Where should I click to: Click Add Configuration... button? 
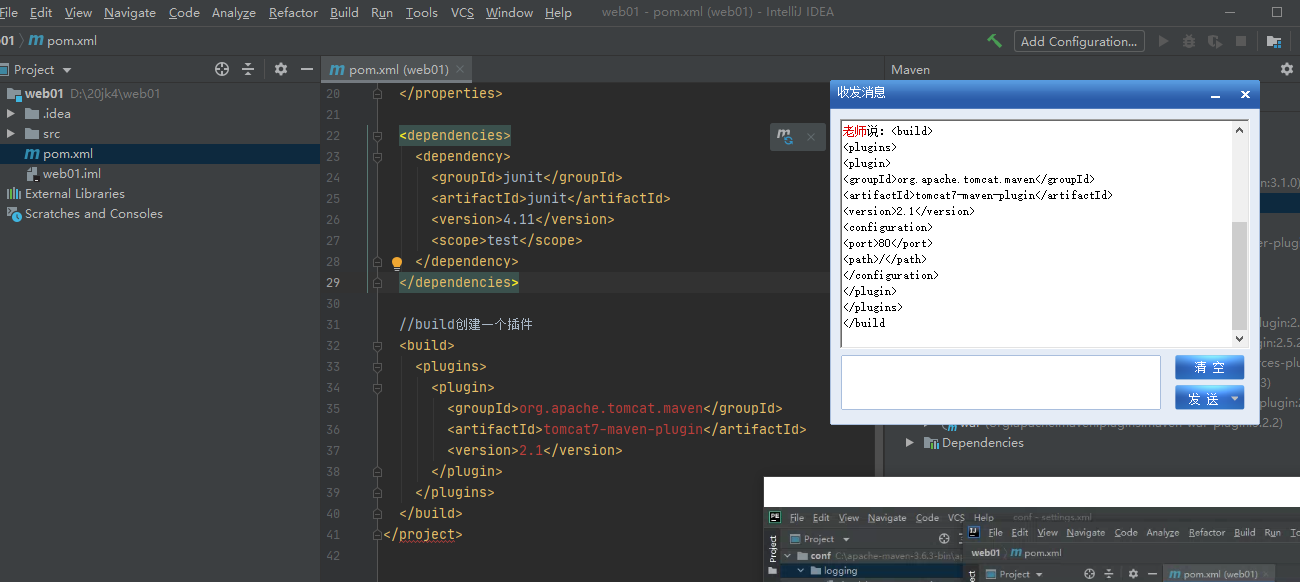[1079, 41]
